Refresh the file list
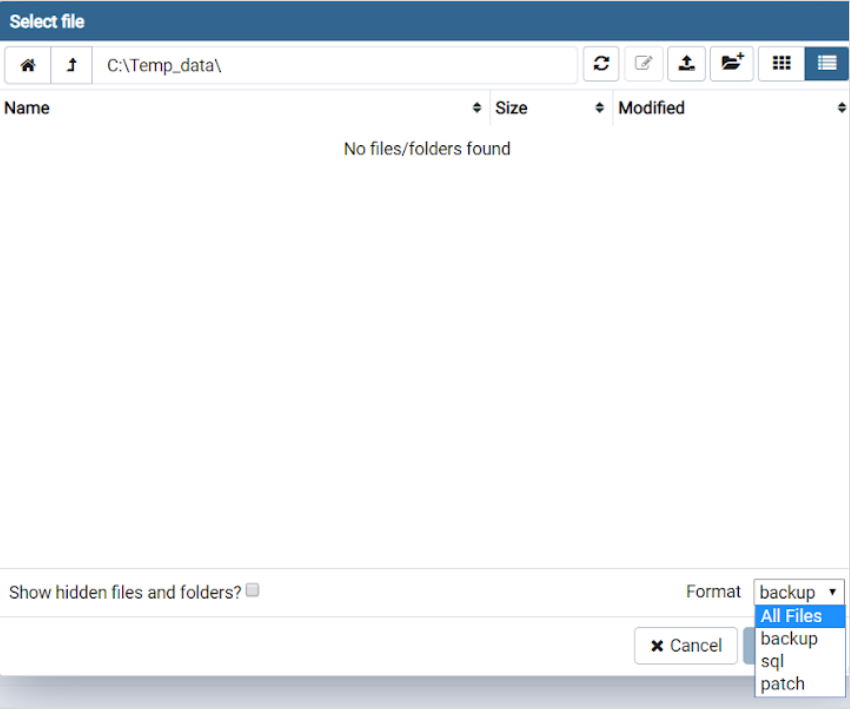Image resolution: width=850 pixels, height=709 pixels. tap(601, 64)
